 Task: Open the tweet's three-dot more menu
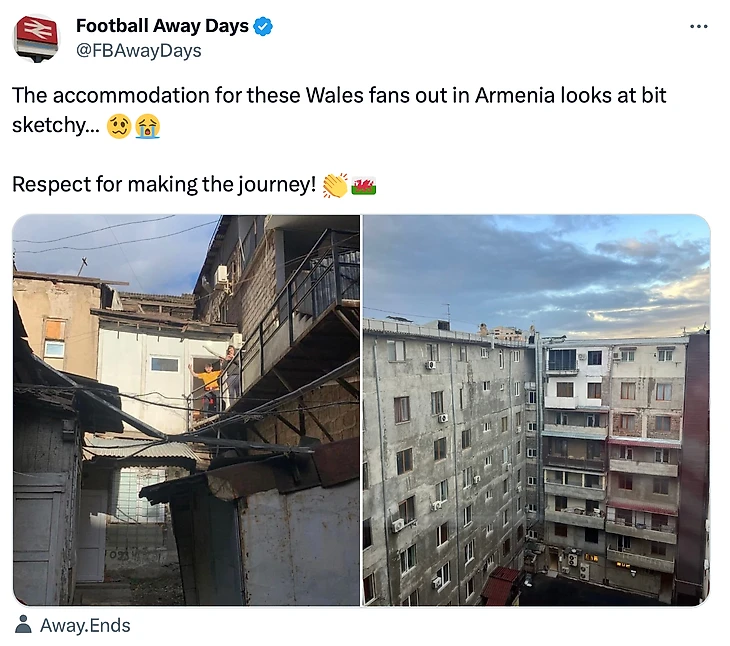pyautogui.click(x=698, y=27)
